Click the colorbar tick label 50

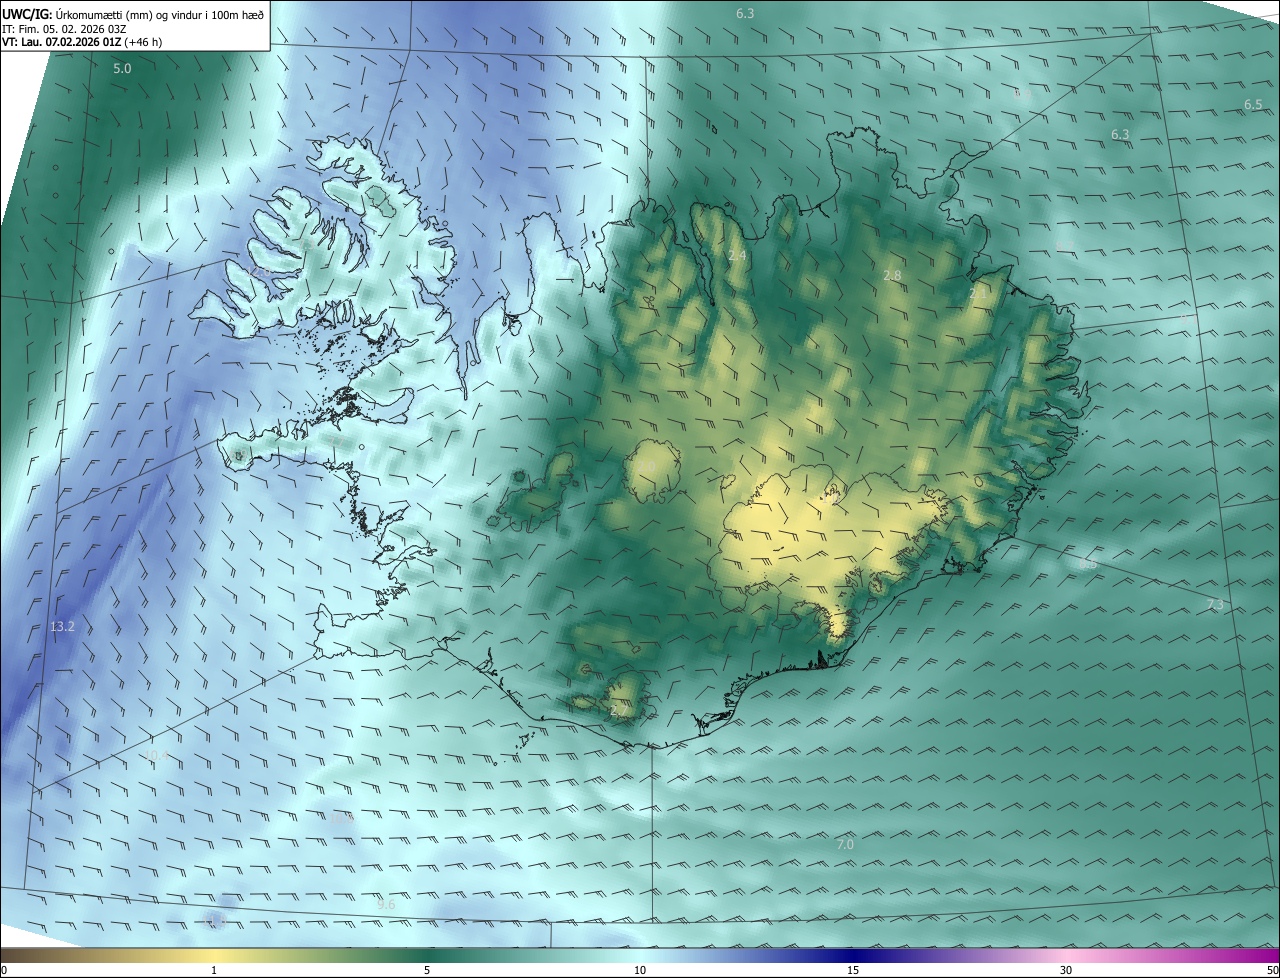[x=1272, y=970]
